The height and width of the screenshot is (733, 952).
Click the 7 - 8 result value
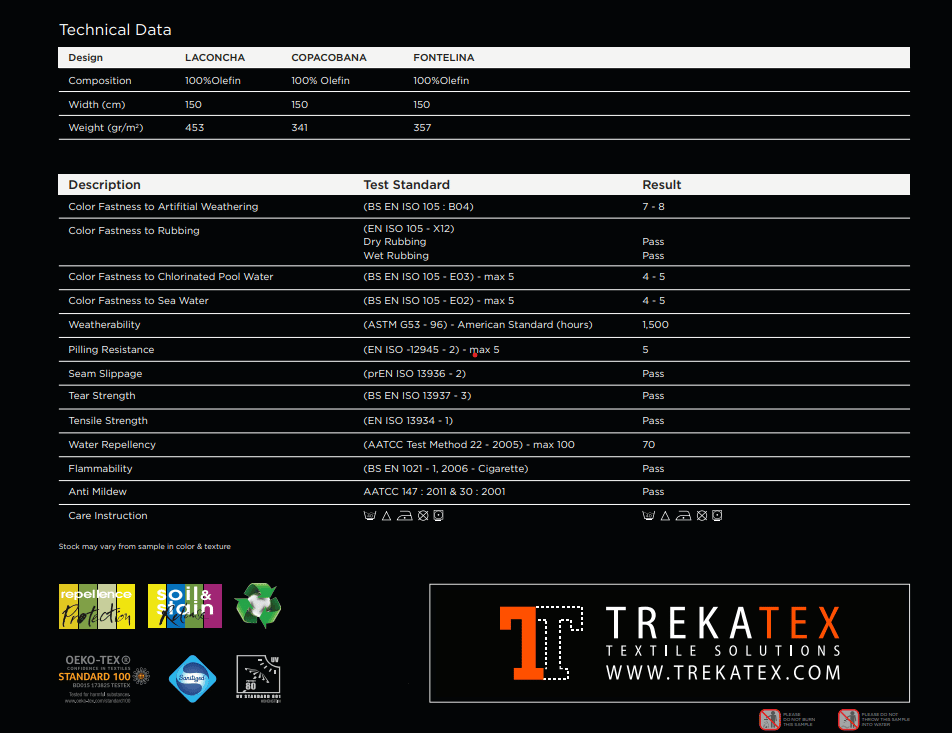(x=653, y=206)
